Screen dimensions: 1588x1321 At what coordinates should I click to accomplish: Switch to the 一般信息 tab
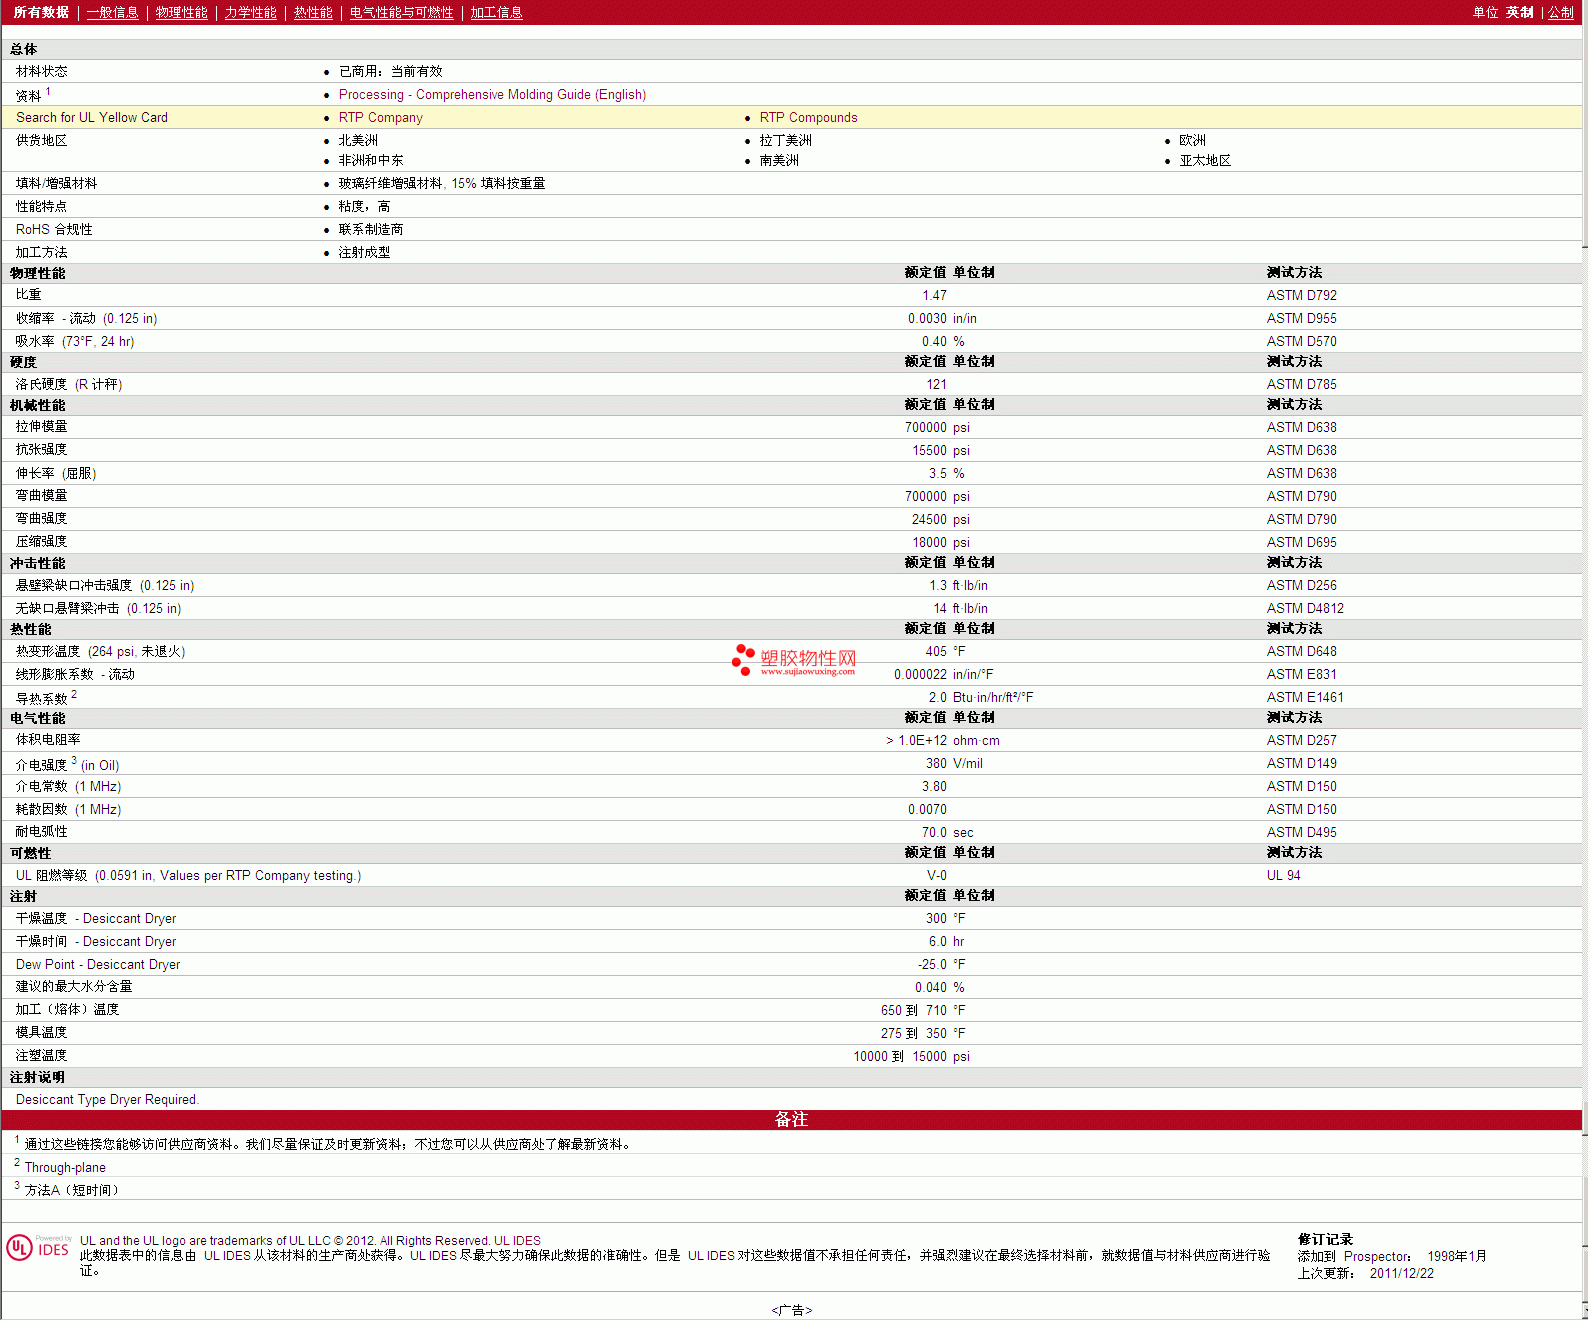click(112, 13)
